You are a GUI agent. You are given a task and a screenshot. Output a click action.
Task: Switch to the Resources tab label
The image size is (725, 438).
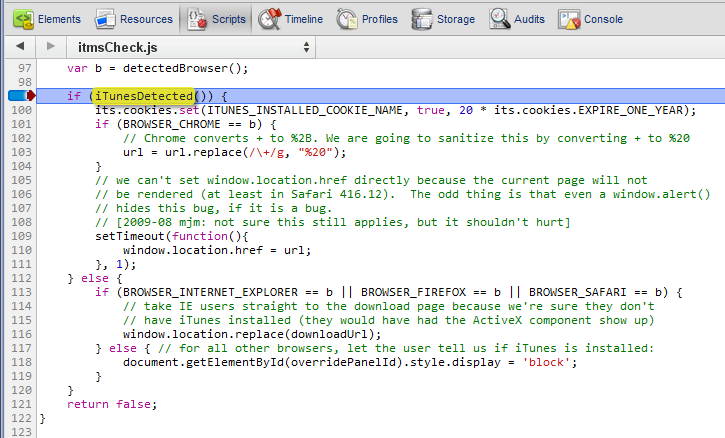pyautogui.click(x=146, y=19)
